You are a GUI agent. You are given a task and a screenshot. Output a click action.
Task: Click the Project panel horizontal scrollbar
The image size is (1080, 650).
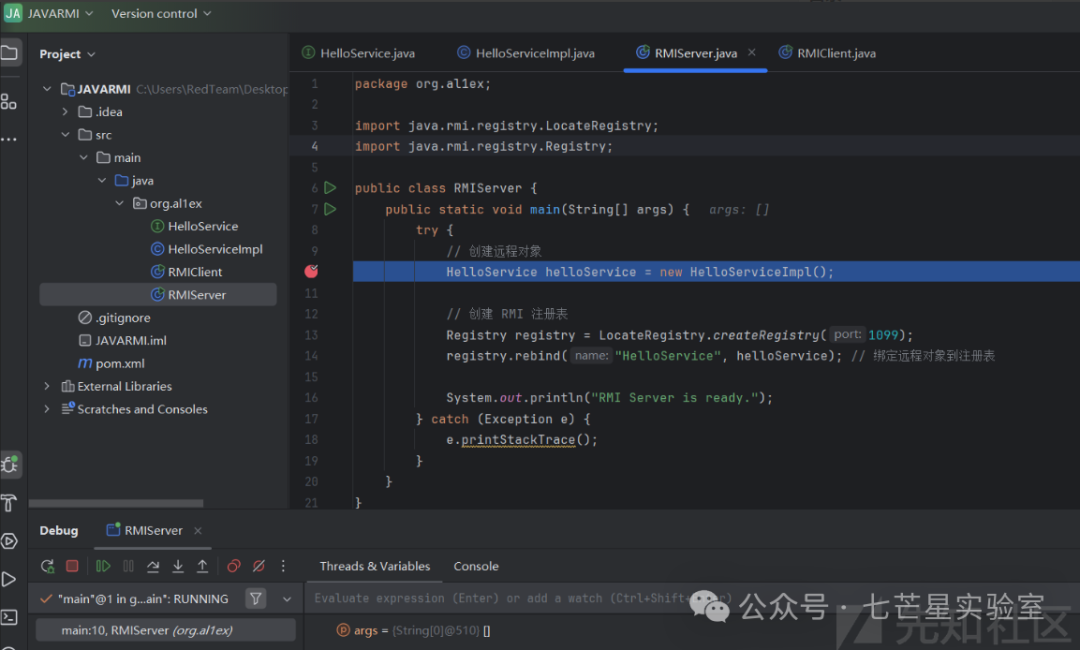(x=116, y=503)
